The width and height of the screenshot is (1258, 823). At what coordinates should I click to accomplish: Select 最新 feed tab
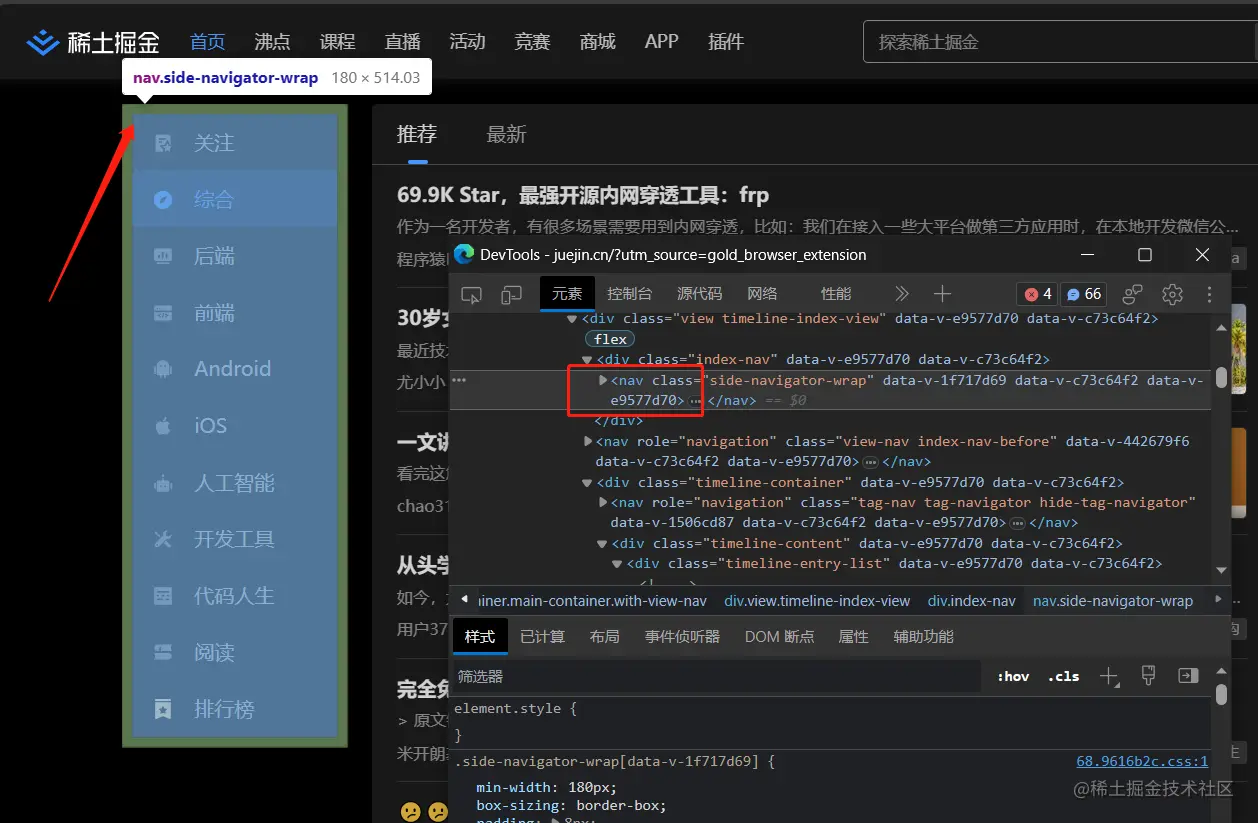[506, 134]
